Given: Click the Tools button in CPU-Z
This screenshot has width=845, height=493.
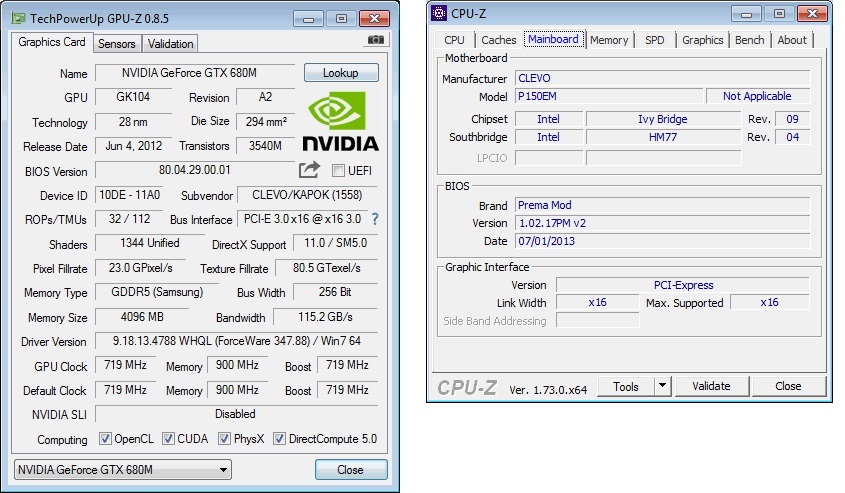Looking at the screenshot, I should point(626,386).
